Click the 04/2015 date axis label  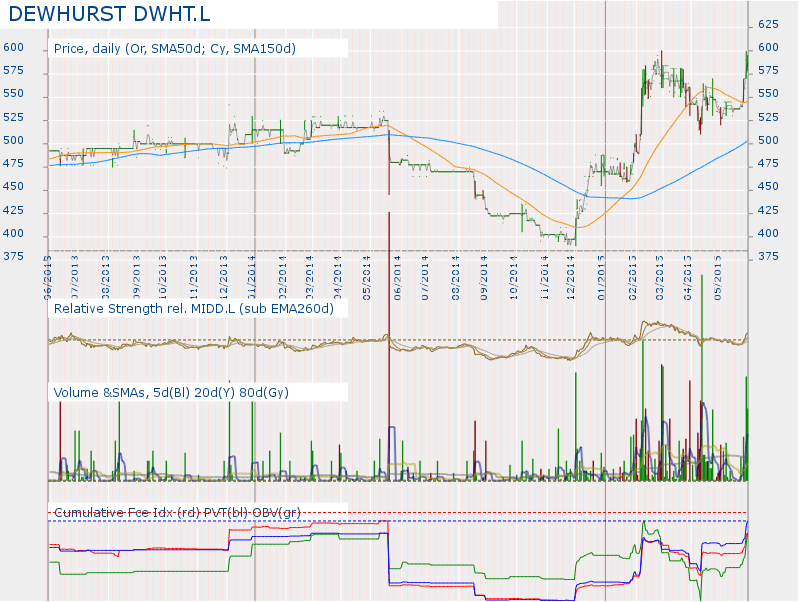coord(688,273)
